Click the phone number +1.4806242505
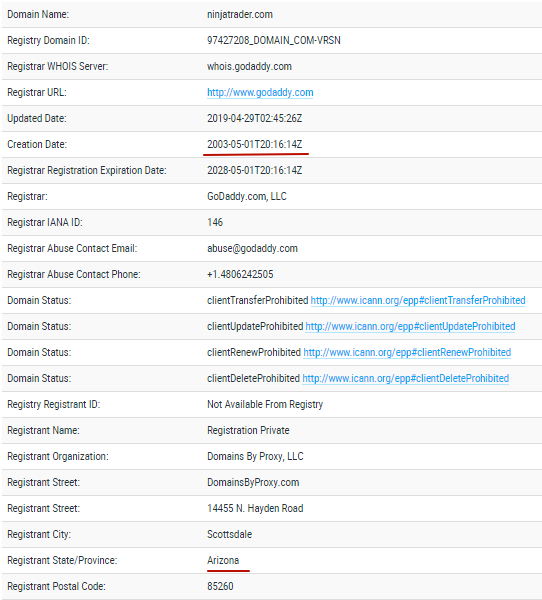The image size is (542, 600). [x=240, y=274]
